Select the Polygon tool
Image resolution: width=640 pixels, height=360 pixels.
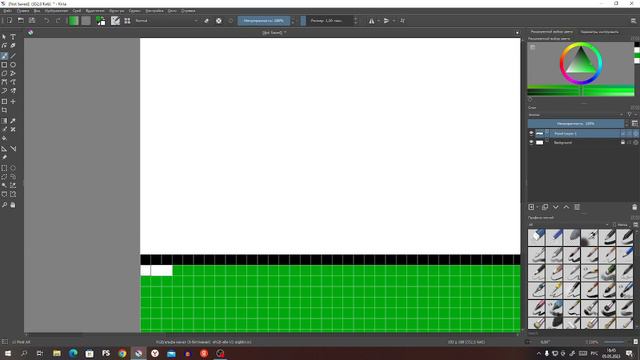[x=4, y=74]
